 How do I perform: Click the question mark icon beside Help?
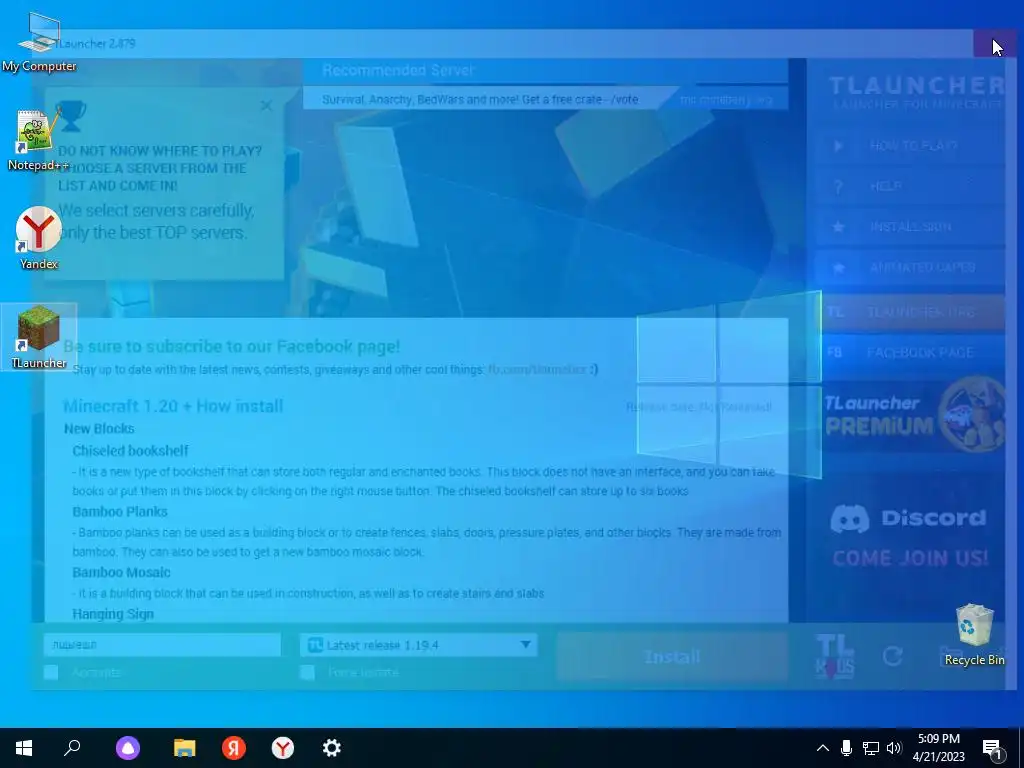tap(838, 187)
